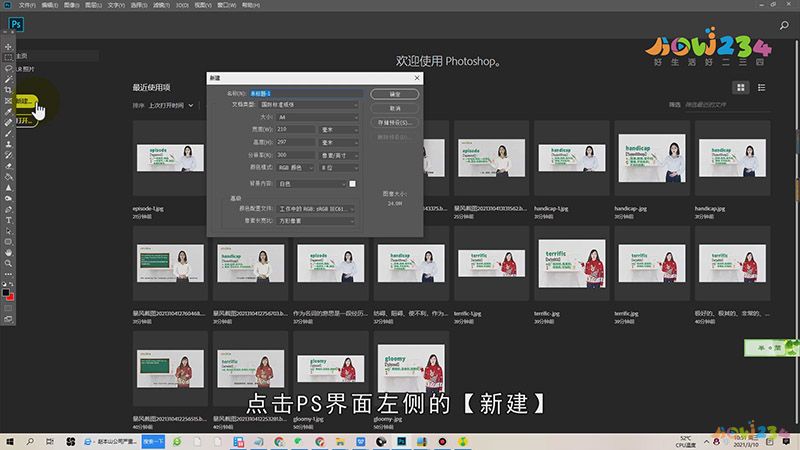This screenshot has height=450, width=800.
Task: Open the 颜色模式 RGB dropdown
Action: click(x=295, y=167)
